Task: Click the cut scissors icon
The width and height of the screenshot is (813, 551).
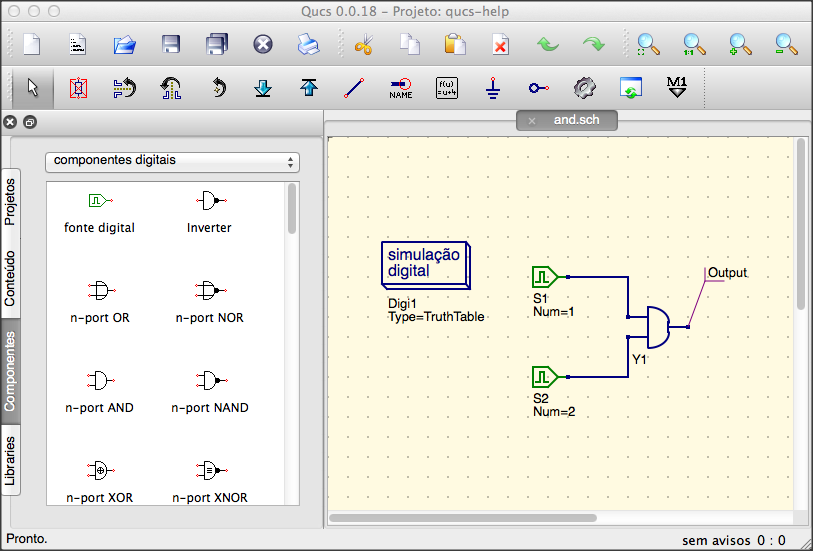Action: [364, 44]
